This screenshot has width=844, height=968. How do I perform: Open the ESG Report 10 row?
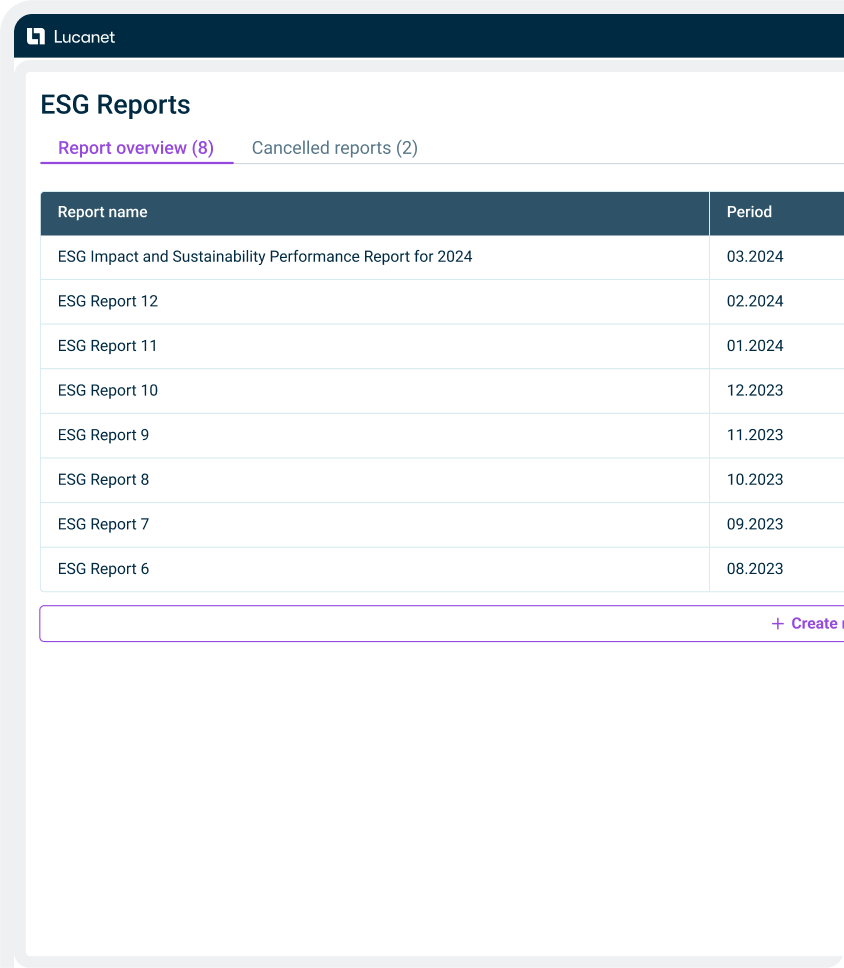coord(108,391)
